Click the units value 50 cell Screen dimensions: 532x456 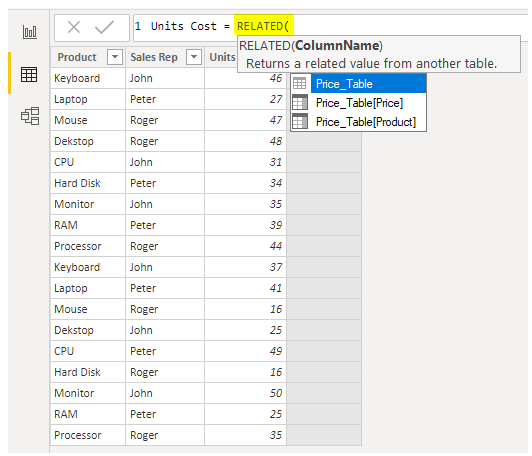point(246,393)
